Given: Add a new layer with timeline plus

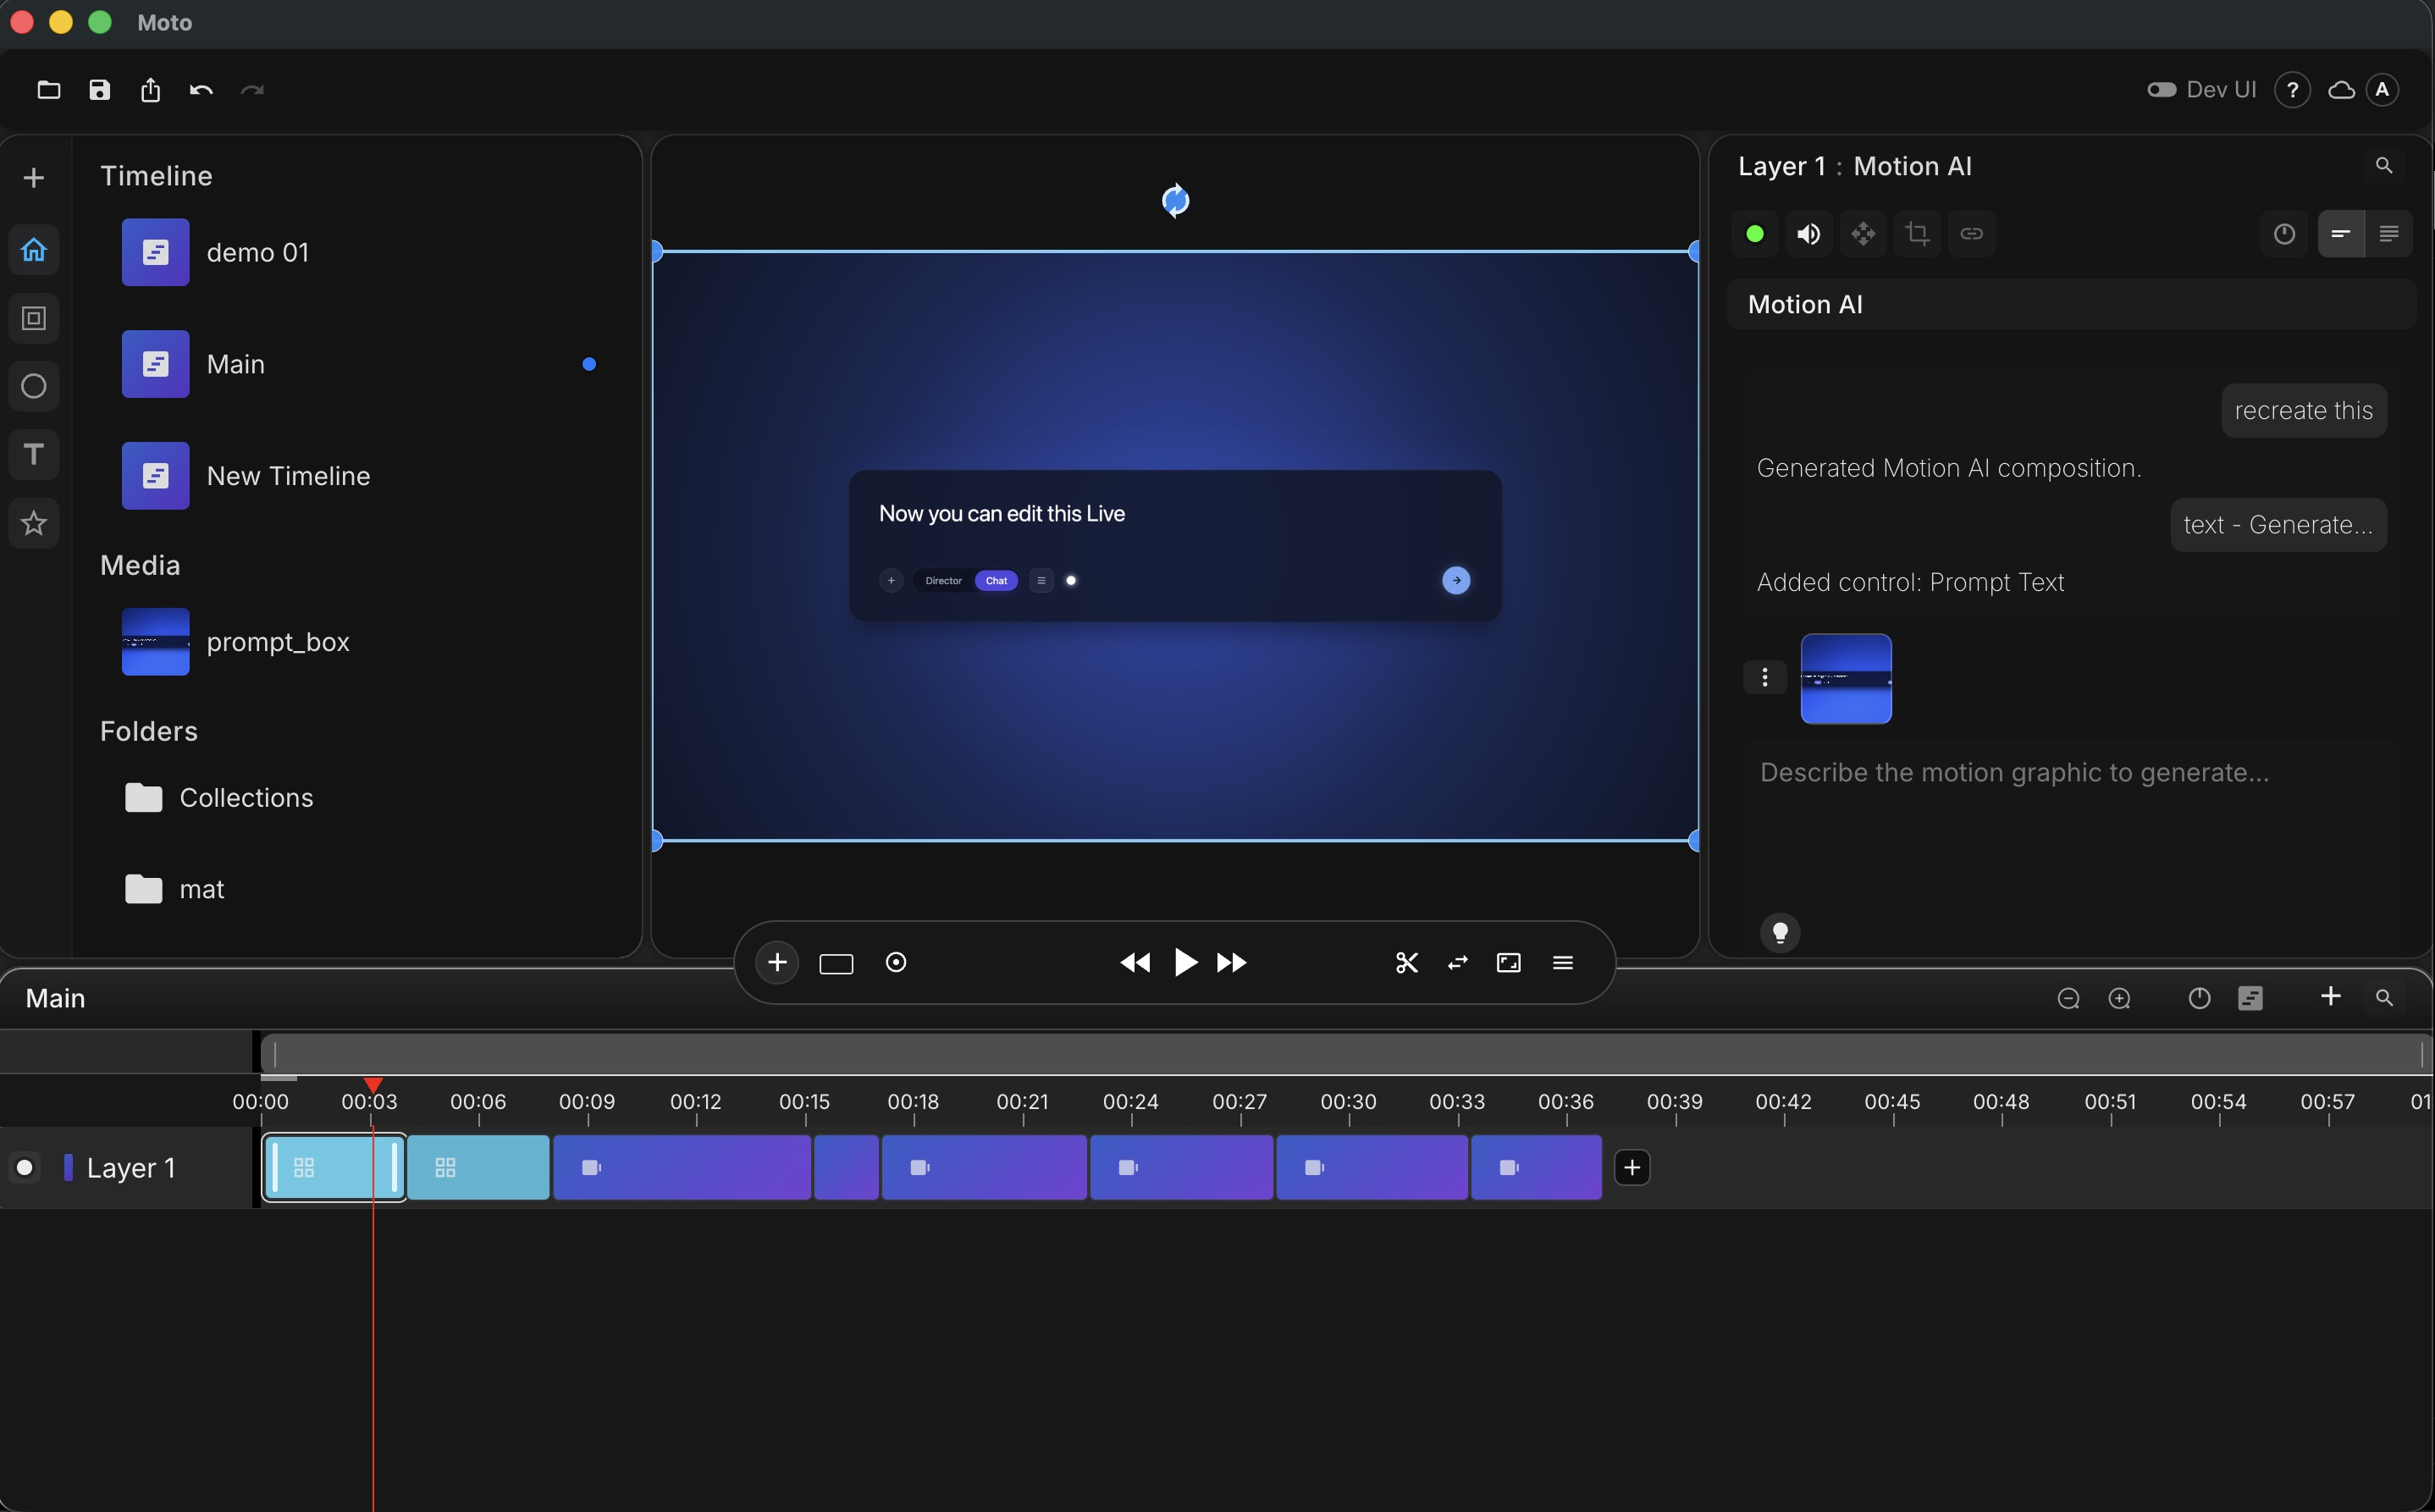Looking at the screenshot, I should (x=2331, y=997).
